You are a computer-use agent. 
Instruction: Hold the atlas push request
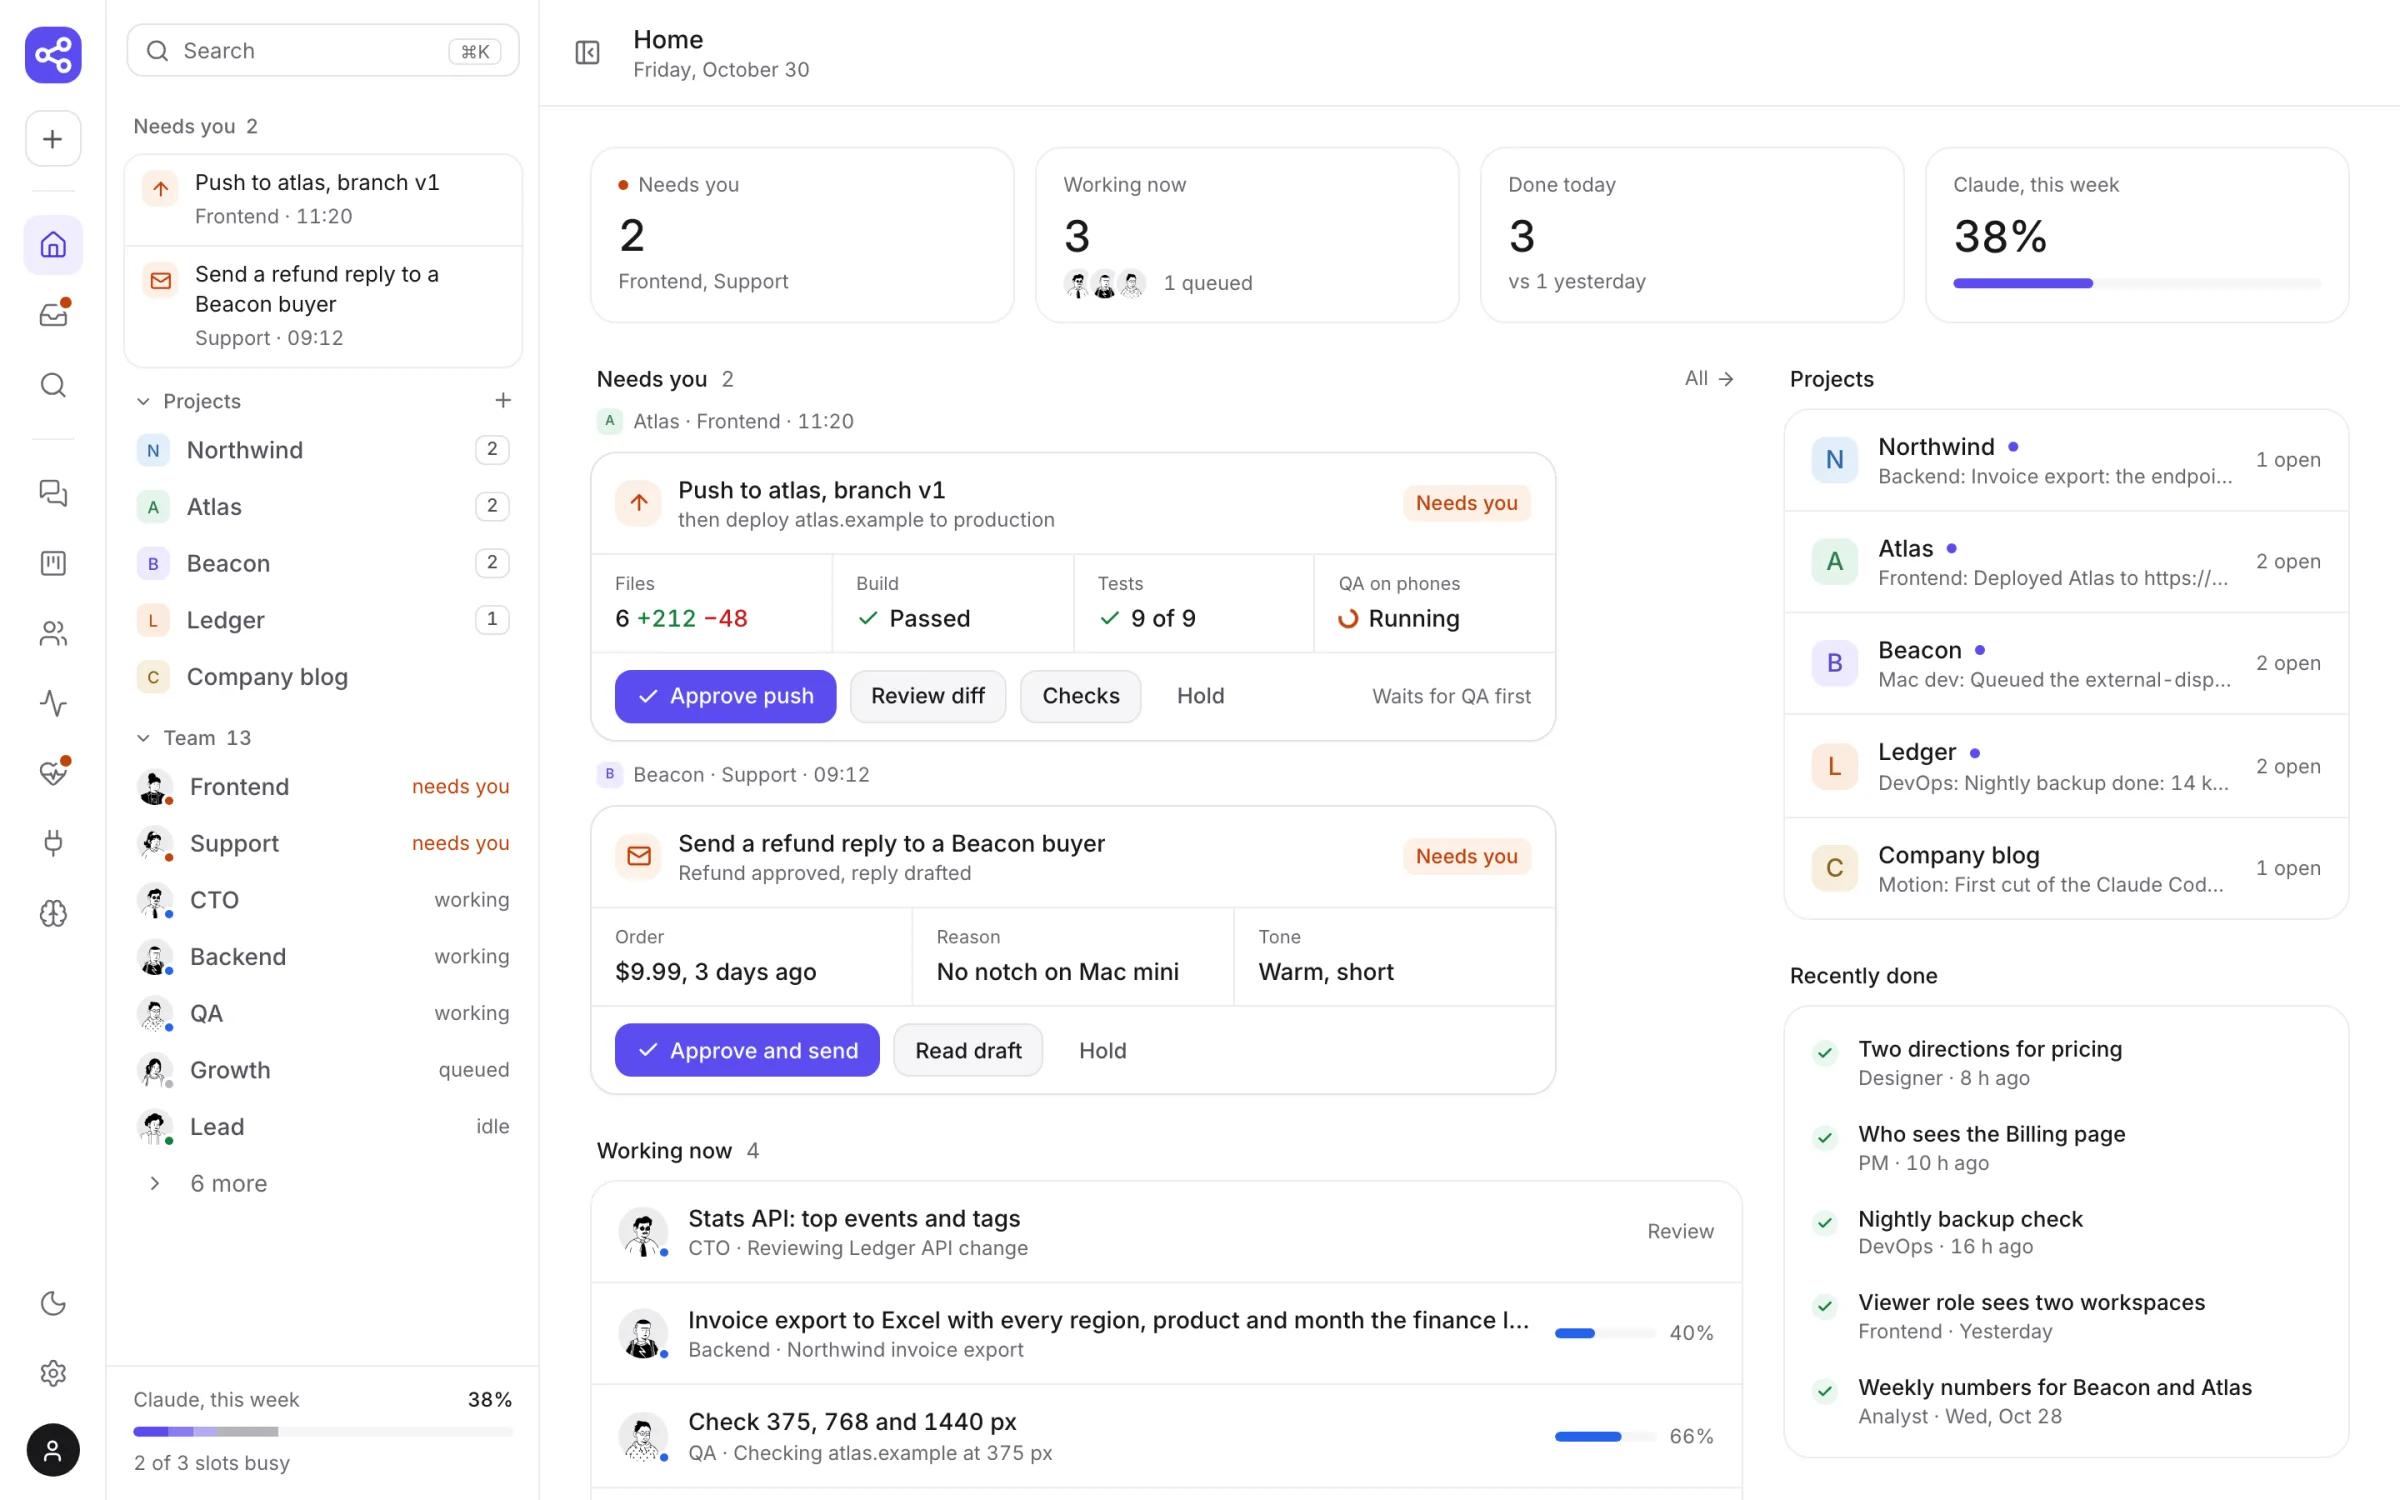point(1200,696)
